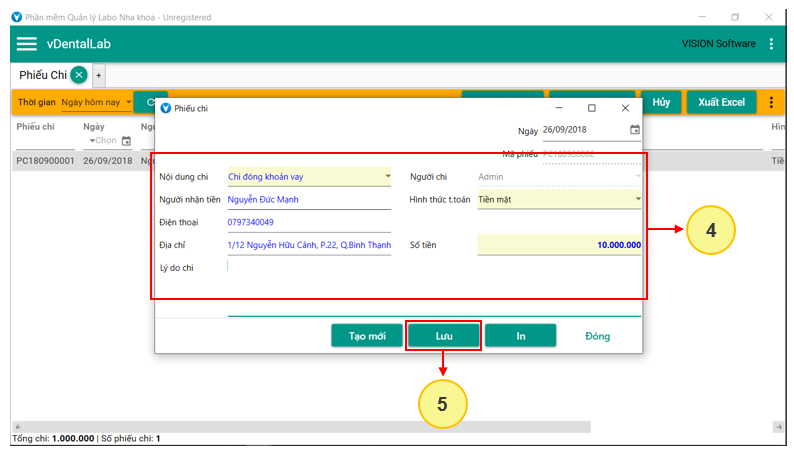Image resolution: width=794 pixels, height=452 pixels.
Task: Click the In print button
Action: click(520, 336)
